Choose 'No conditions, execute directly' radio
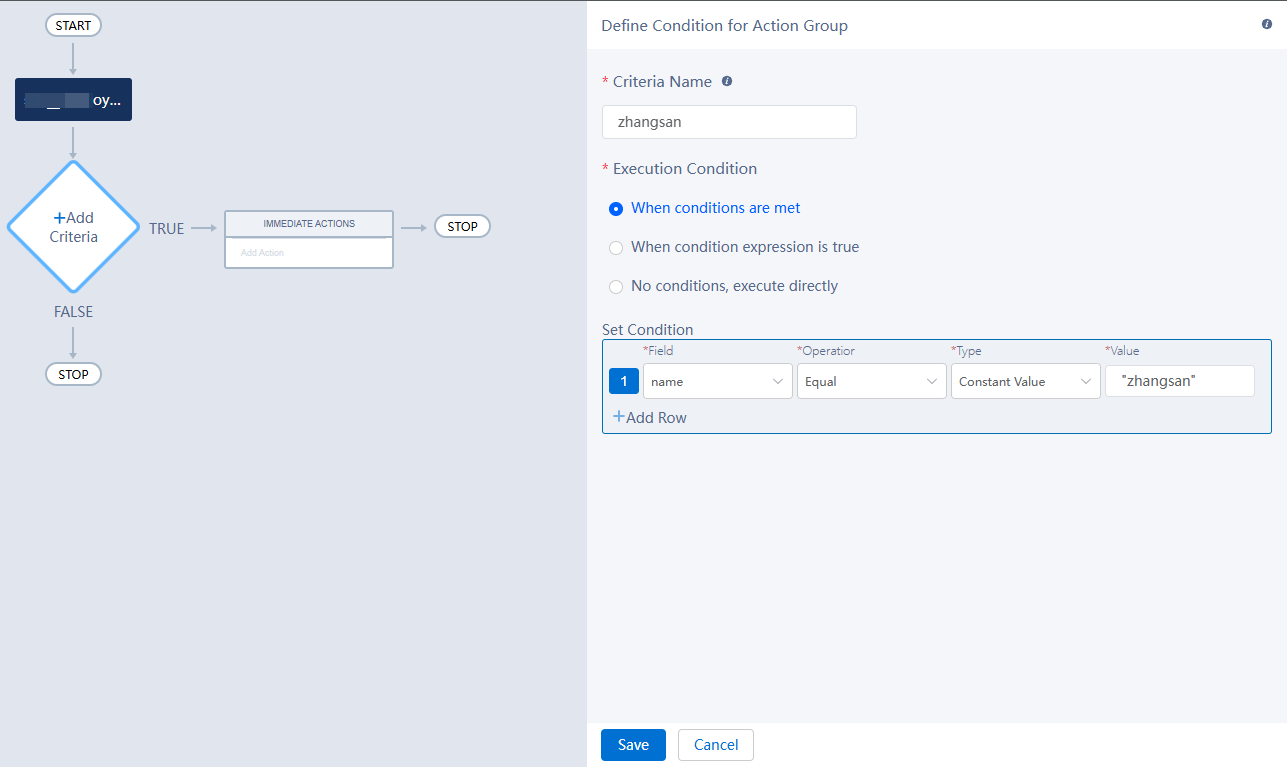Viewport: 1287px width, 767px height. click(x=616, y=286)
